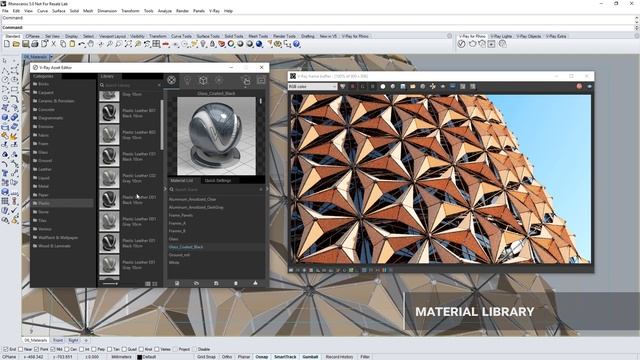This screenshot has width=640, height=360.
Task: Open V-Ray Asset Editor from V-Ray toolbar
Action: 462,44
